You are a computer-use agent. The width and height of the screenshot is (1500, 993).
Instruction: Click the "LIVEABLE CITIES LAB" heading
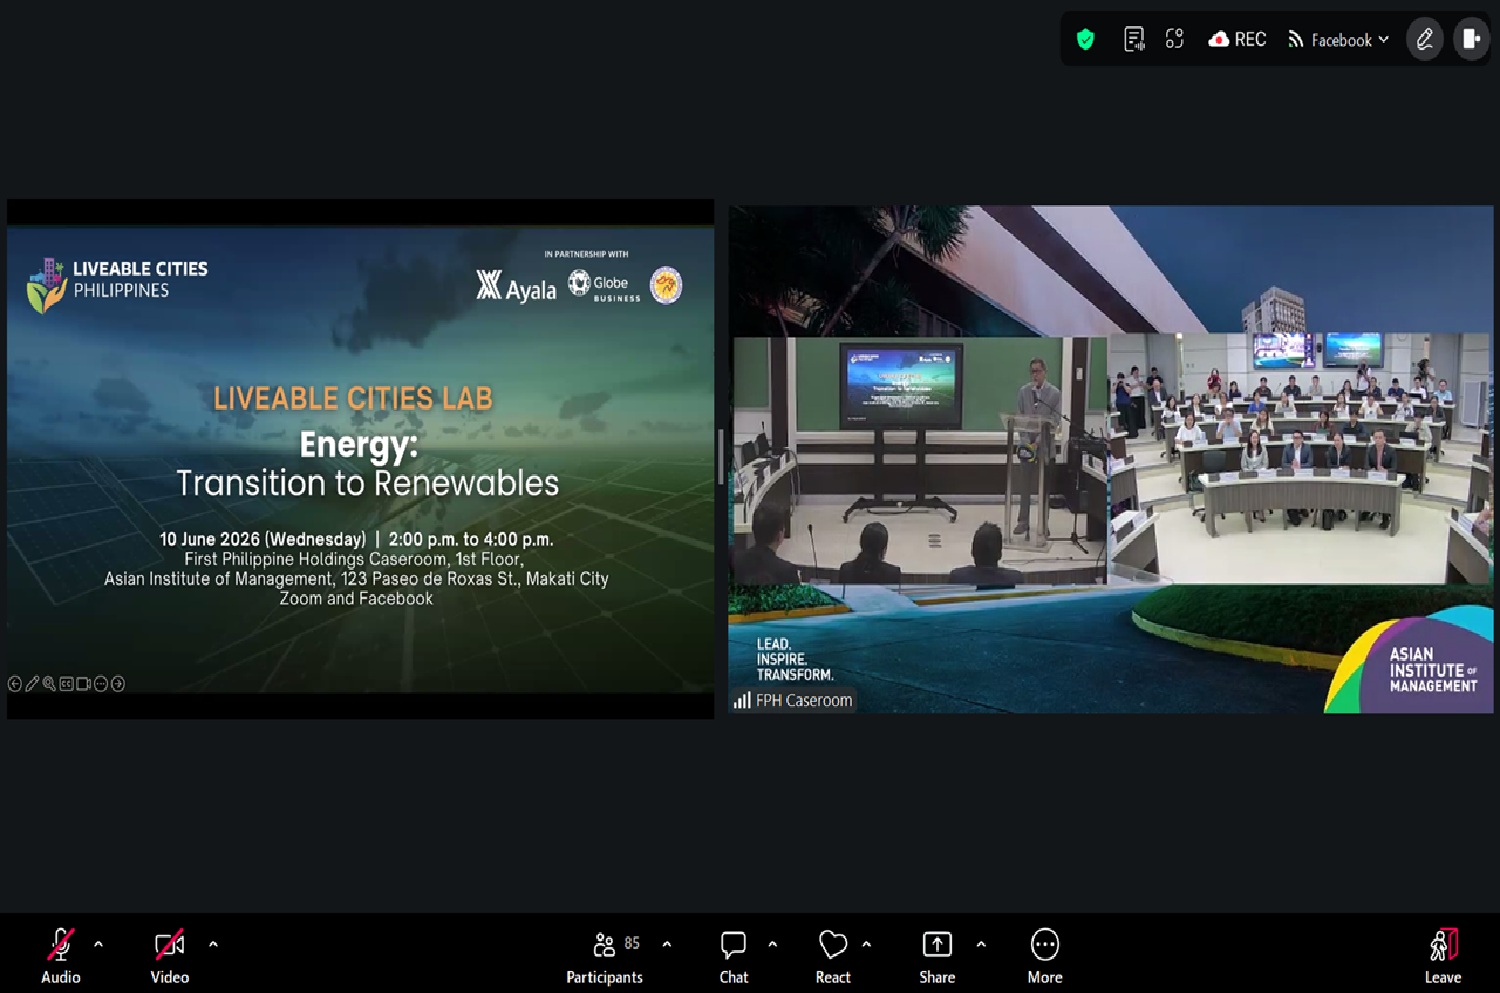(x=353, y=398)
